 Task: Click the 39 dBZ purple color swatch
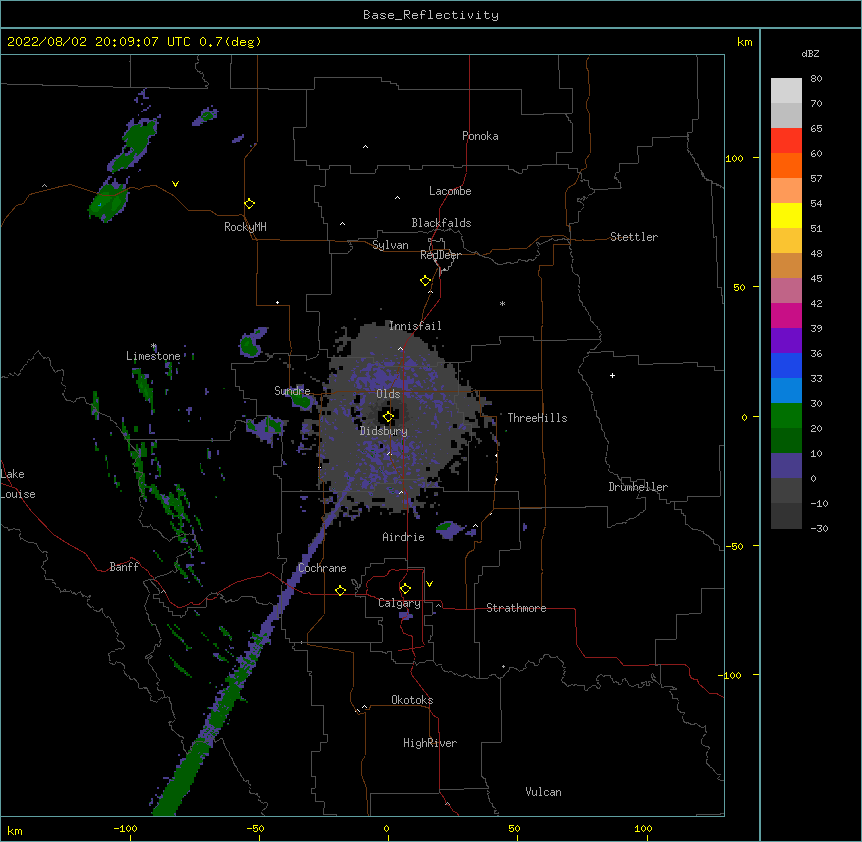[x=786, y=341]
